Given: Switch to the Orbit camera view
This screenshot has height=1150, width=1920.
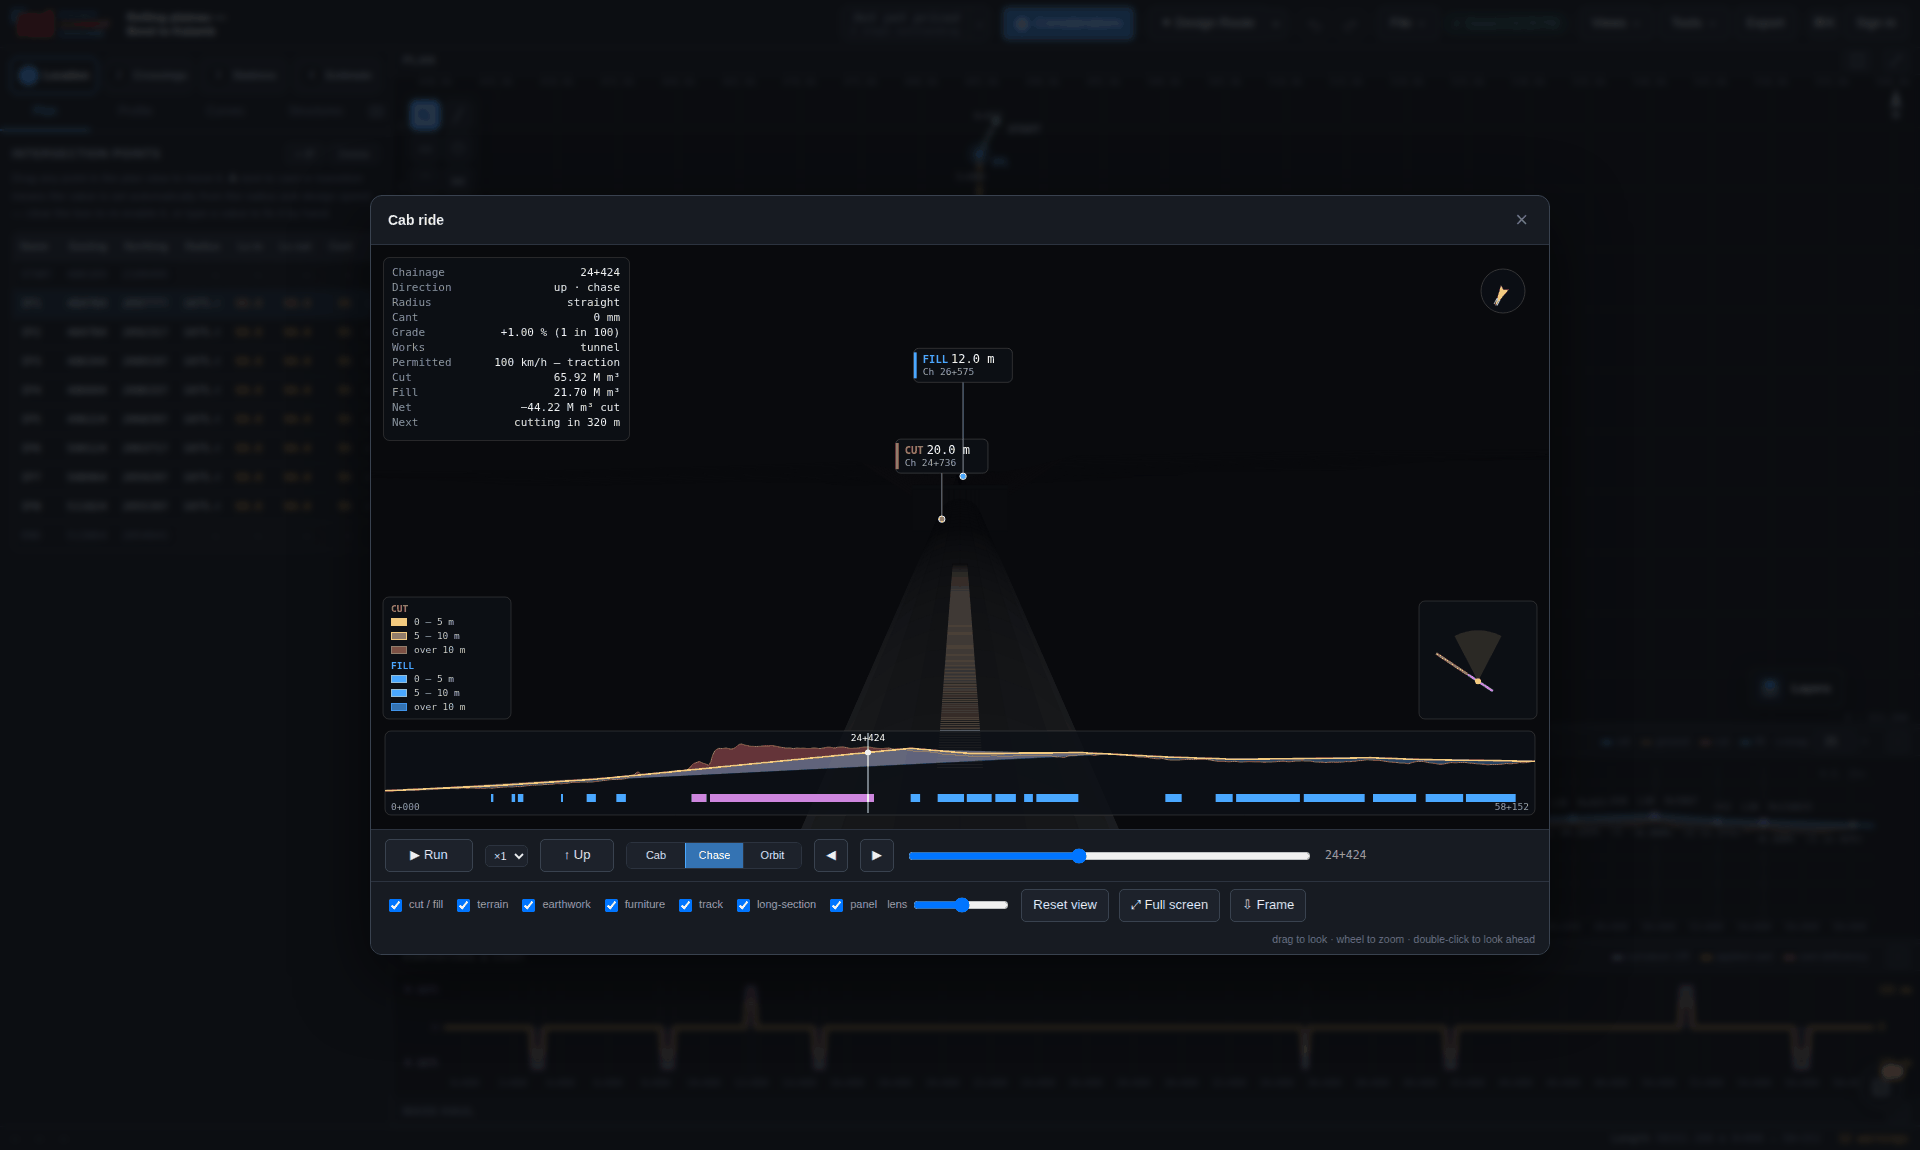Looking at the screenshot, I should [x=772, y=855].
